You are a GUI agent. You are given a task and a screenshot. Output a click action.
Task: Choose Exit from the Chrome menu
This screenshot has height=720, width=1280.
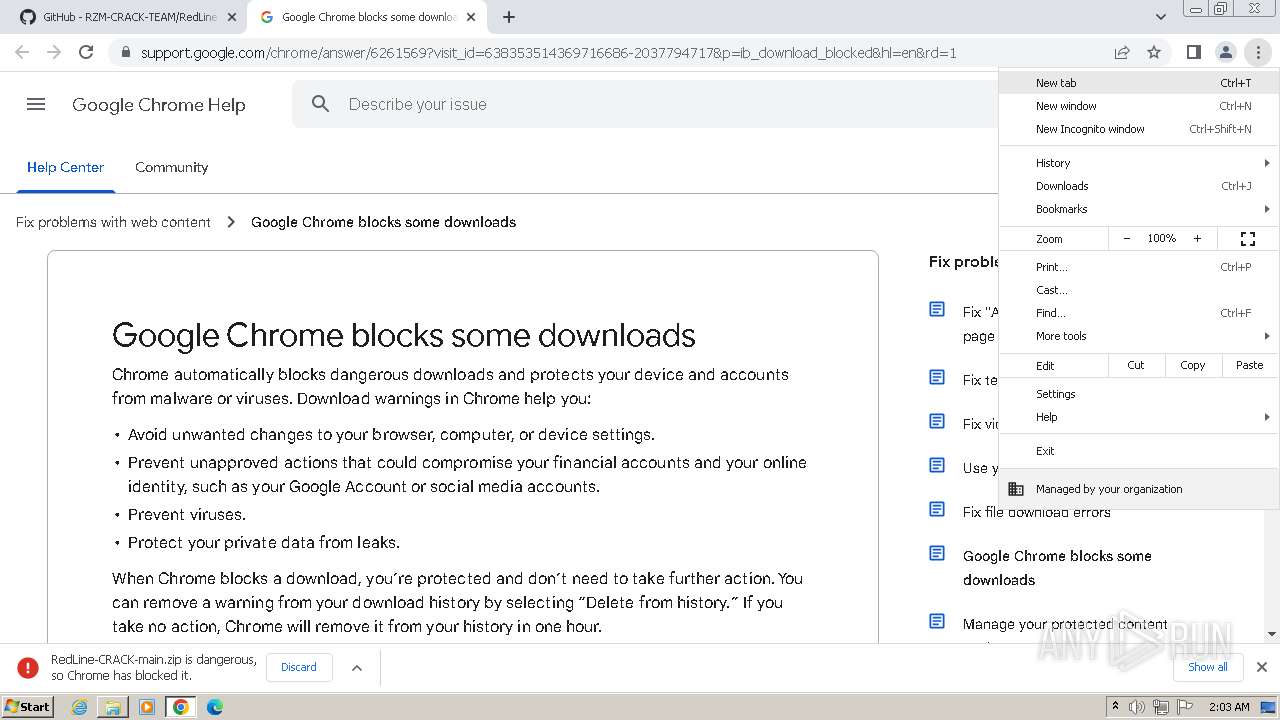click(x=1139, y=451)
